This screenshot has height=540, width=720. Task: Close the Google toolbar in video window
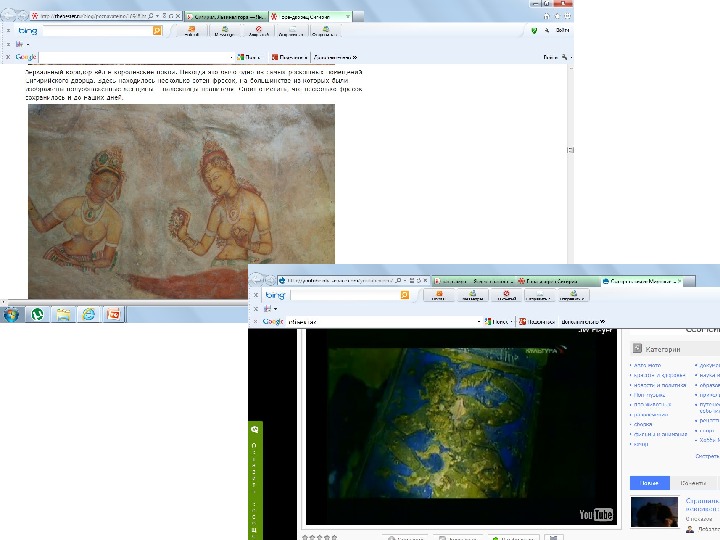(x=256, y=322)
